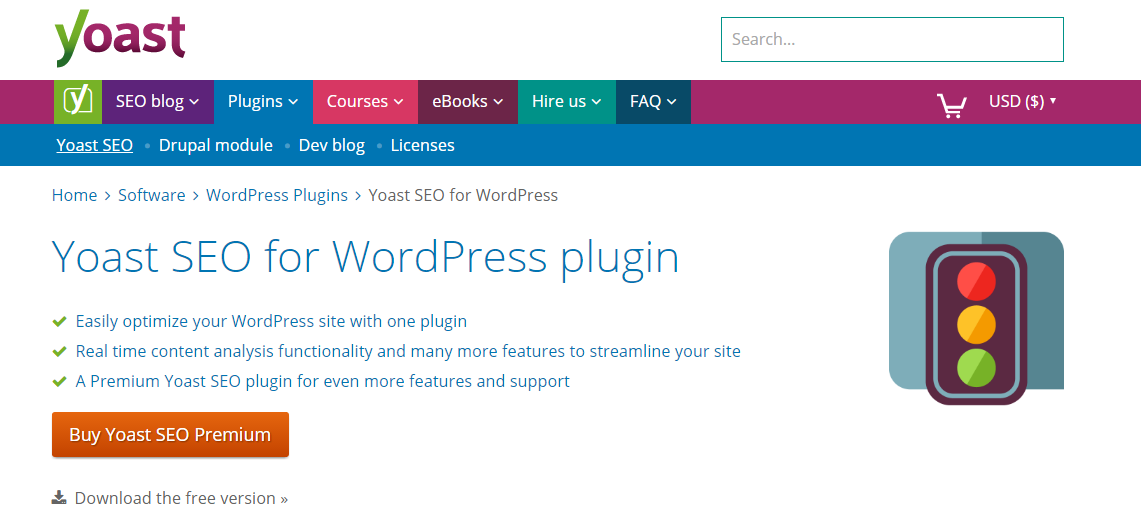The width and height of the screenshot is (1141, 516).
Task: Open the Licenses link
Action: click(422, 145)
